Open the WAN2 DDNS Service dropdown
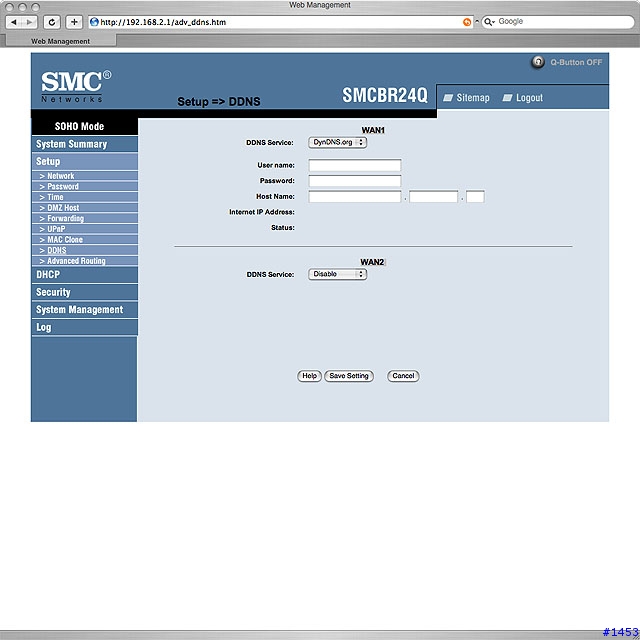This screenshot has width=640, height=640. tap(338, 274)
